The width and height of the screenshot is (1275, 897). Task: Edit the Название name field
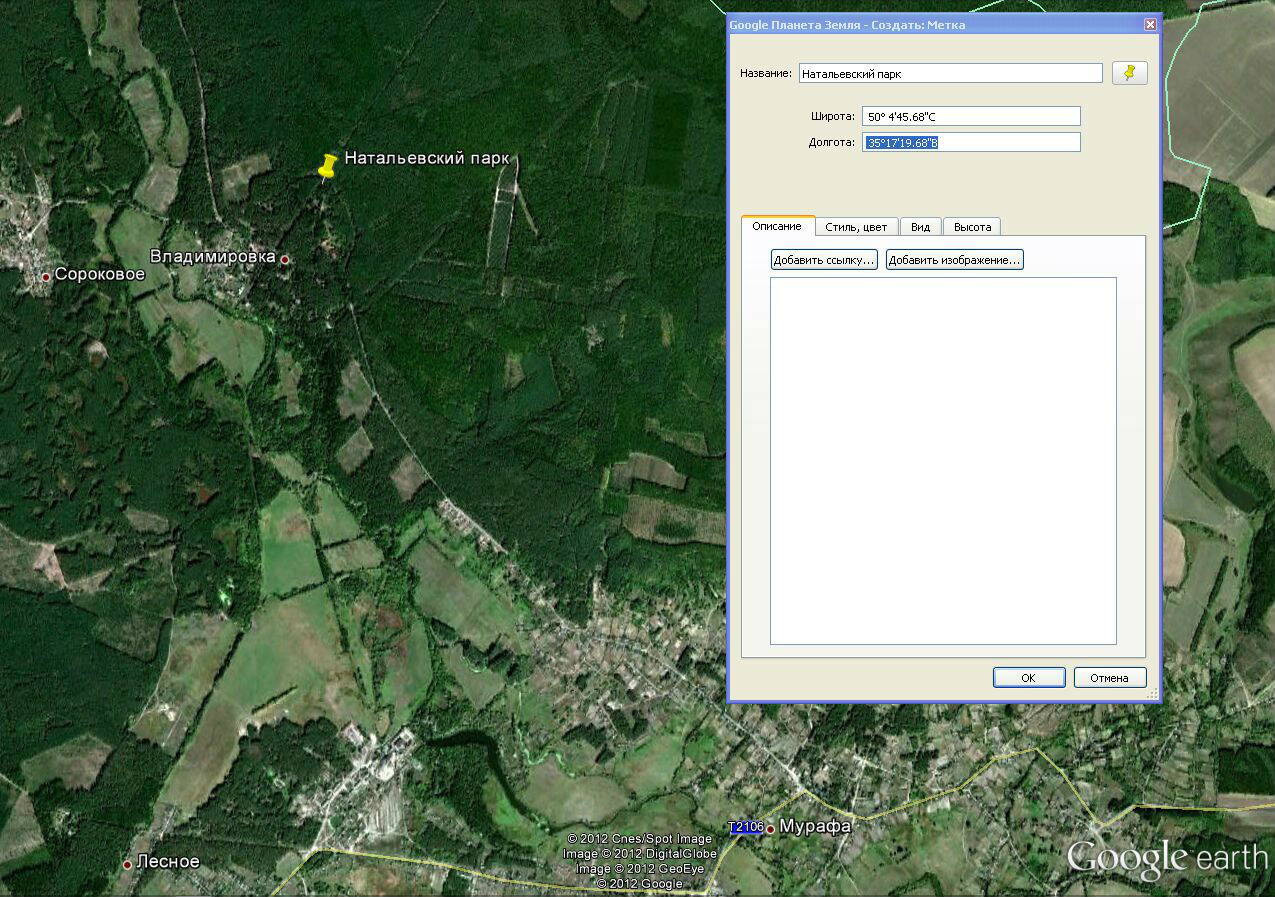point(950,73)
